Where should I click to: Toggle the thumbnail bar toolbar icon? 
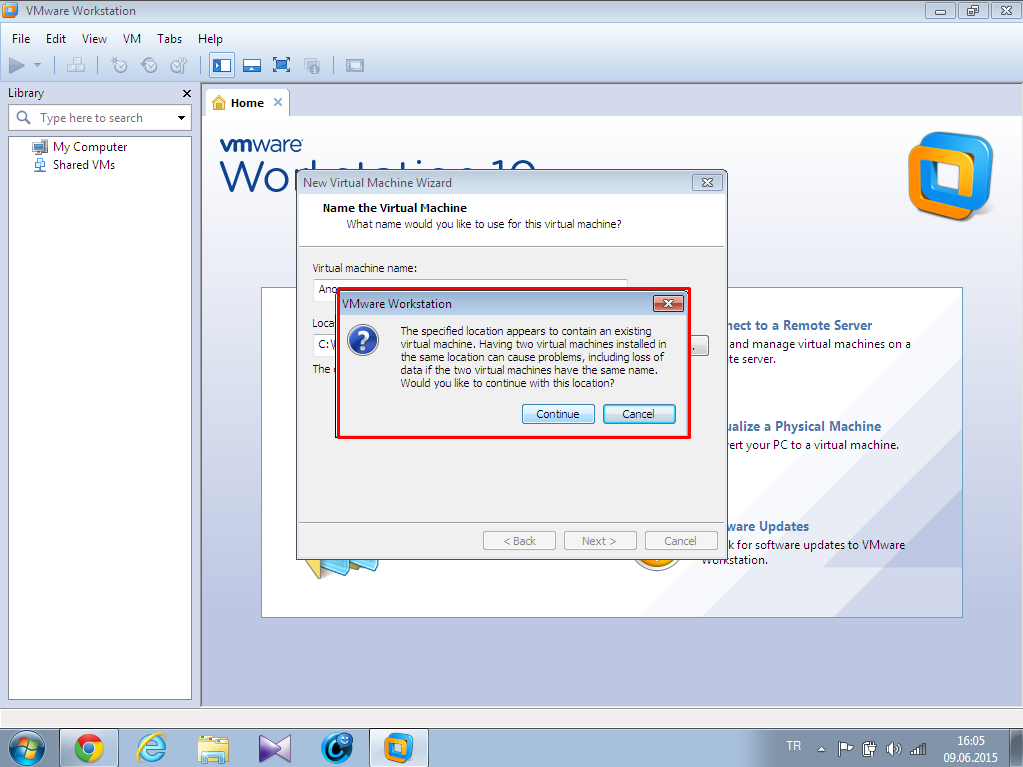tap(252, 65)
